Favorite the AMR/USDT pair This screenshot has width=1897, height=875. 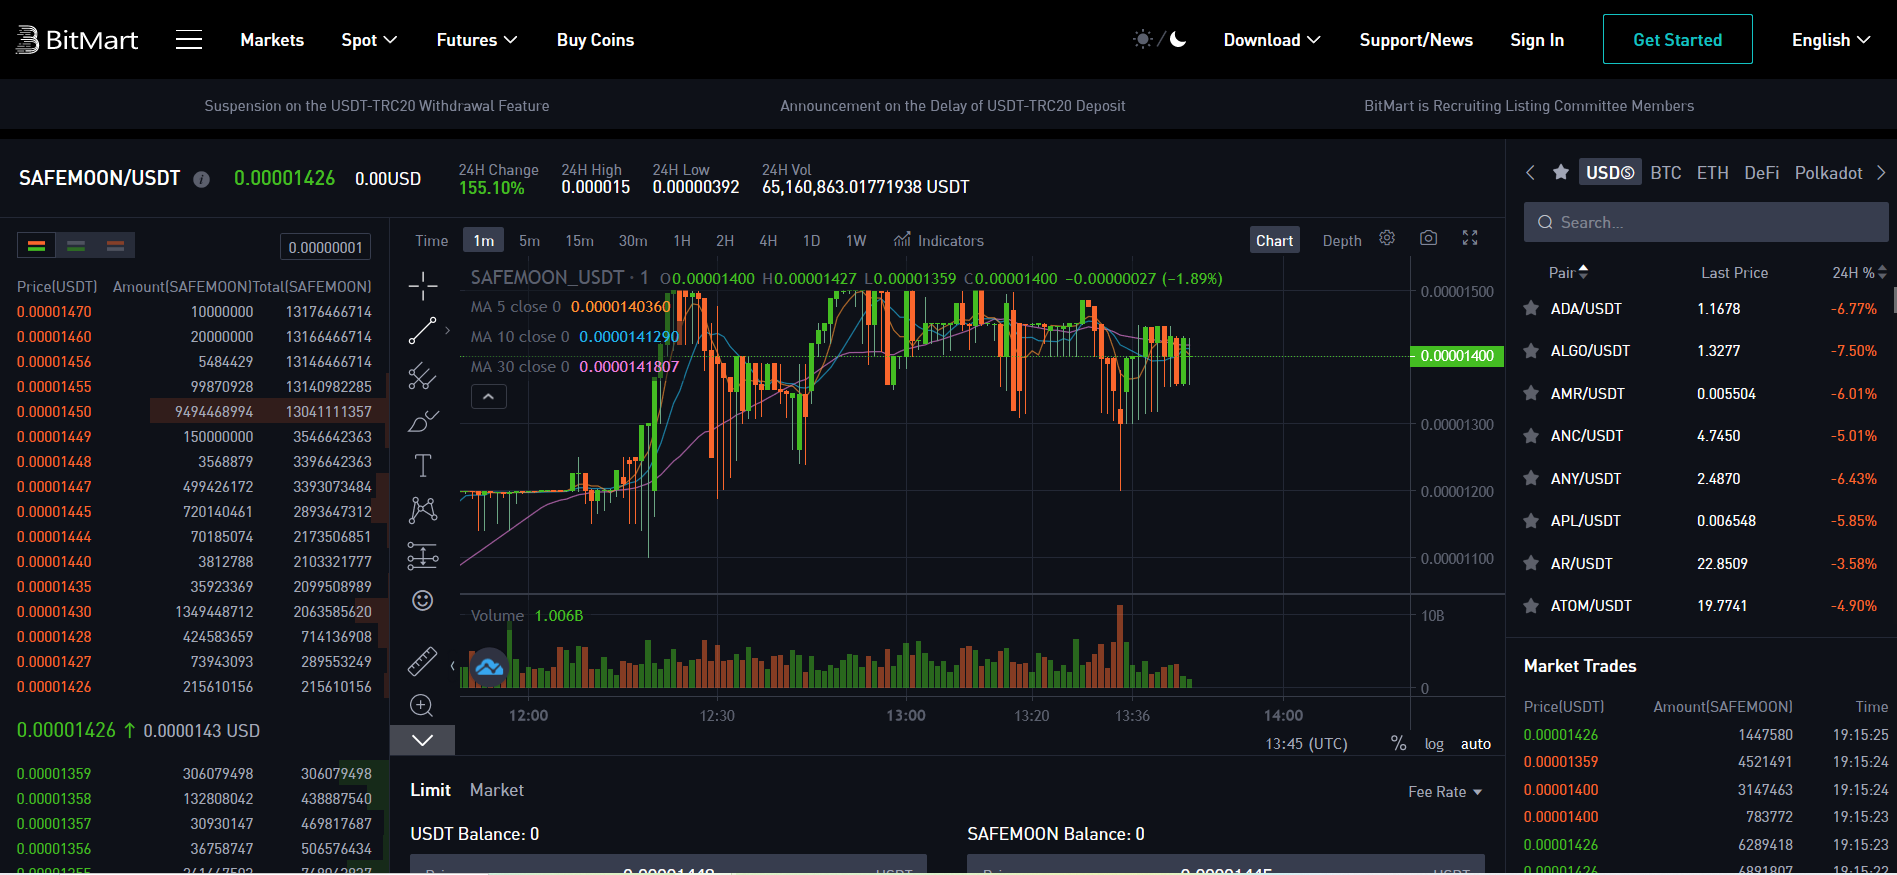1531,393
